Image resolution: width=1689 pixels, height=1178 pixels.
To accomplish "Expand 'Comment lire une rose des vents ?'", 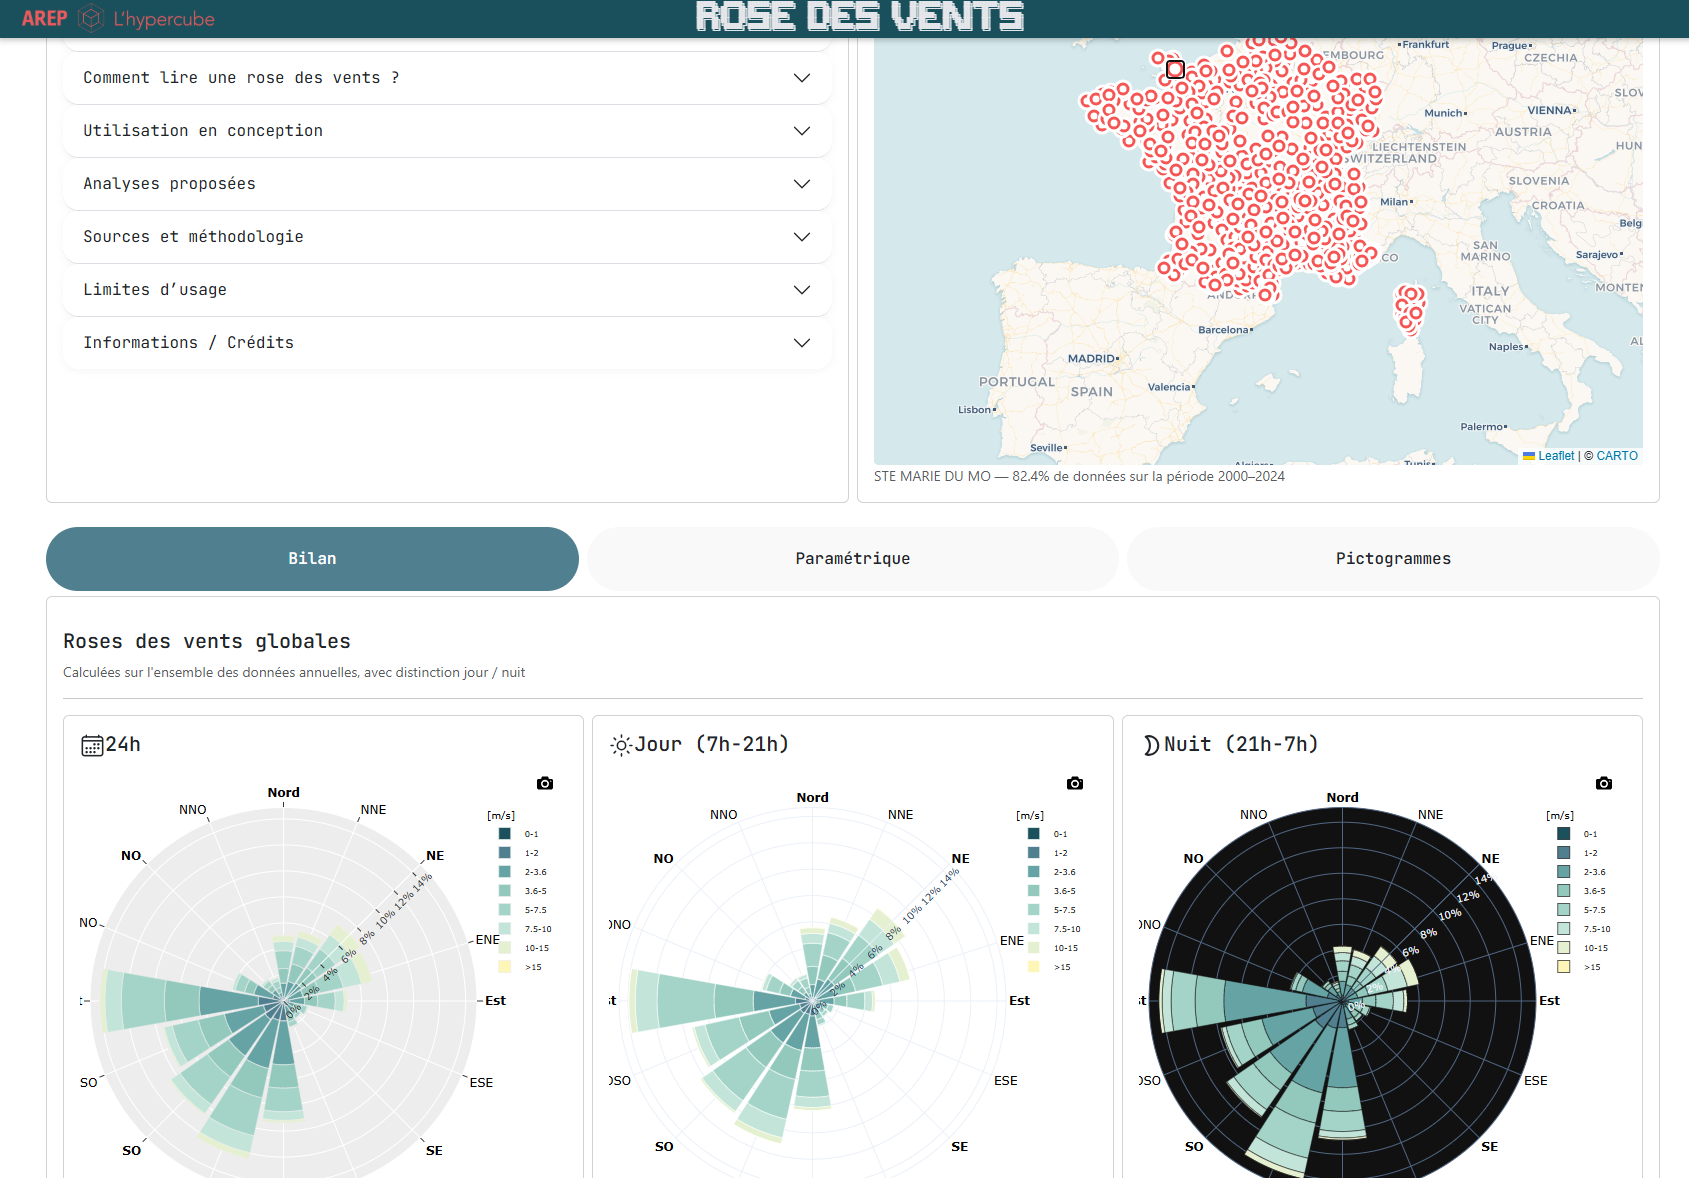I will 447,78.
